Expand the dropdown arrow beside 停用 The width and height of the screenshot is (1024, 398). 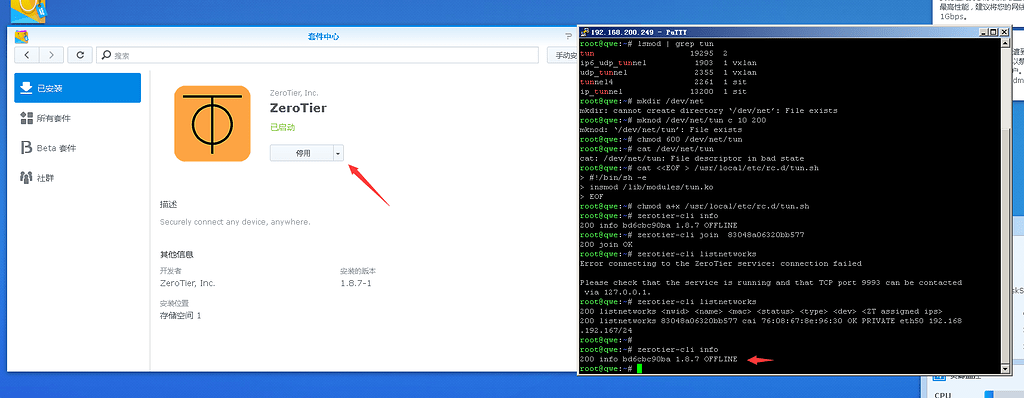(338, 153)
